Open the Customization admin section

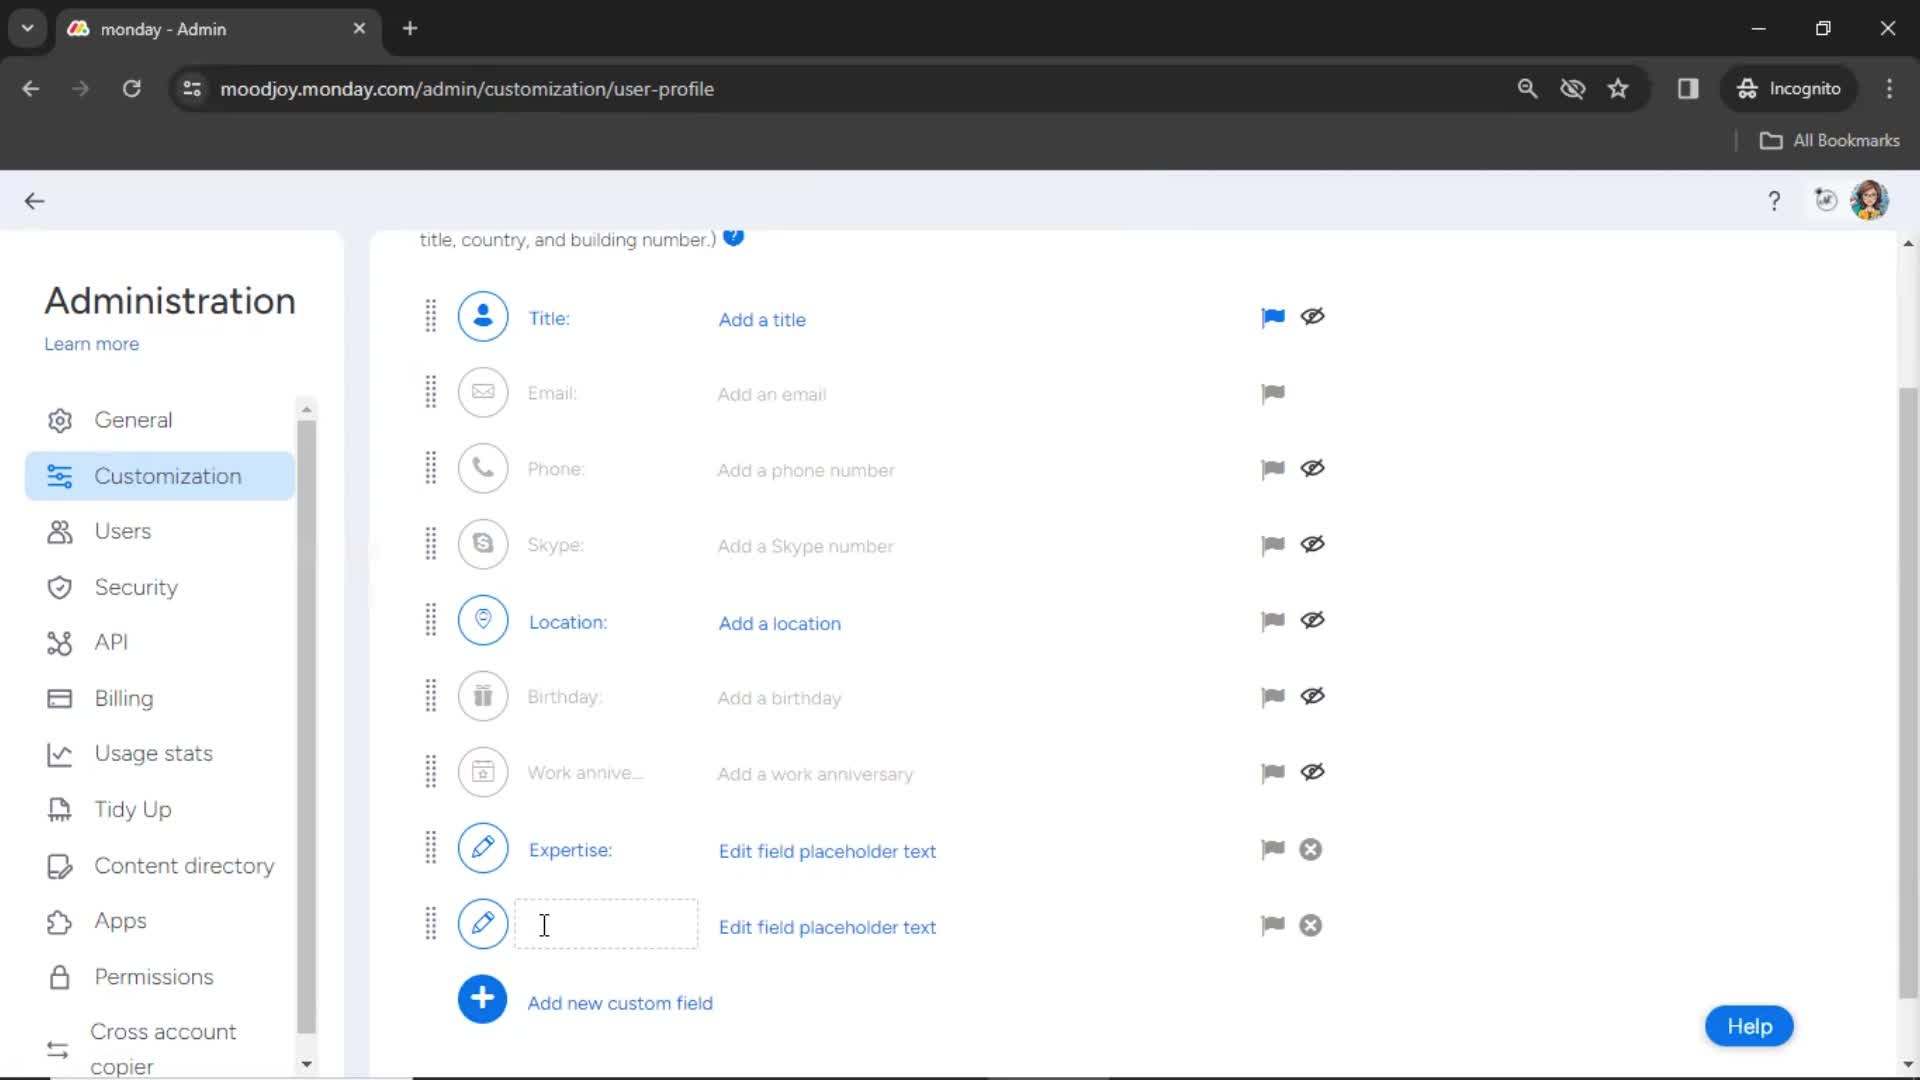167,475
